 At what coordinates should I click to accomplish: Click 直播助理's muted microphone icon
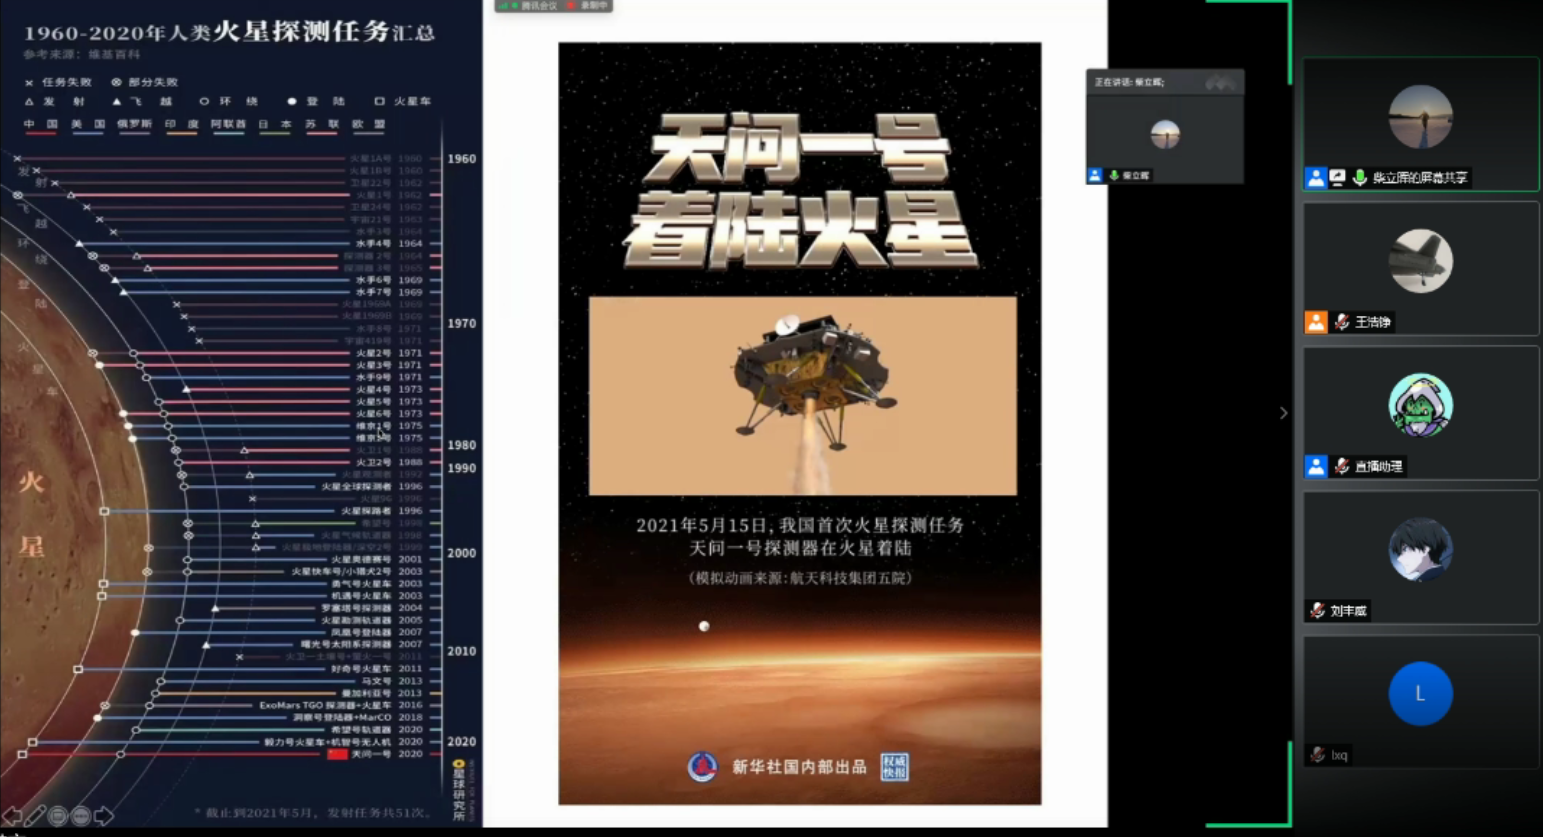coord(1342,466)
